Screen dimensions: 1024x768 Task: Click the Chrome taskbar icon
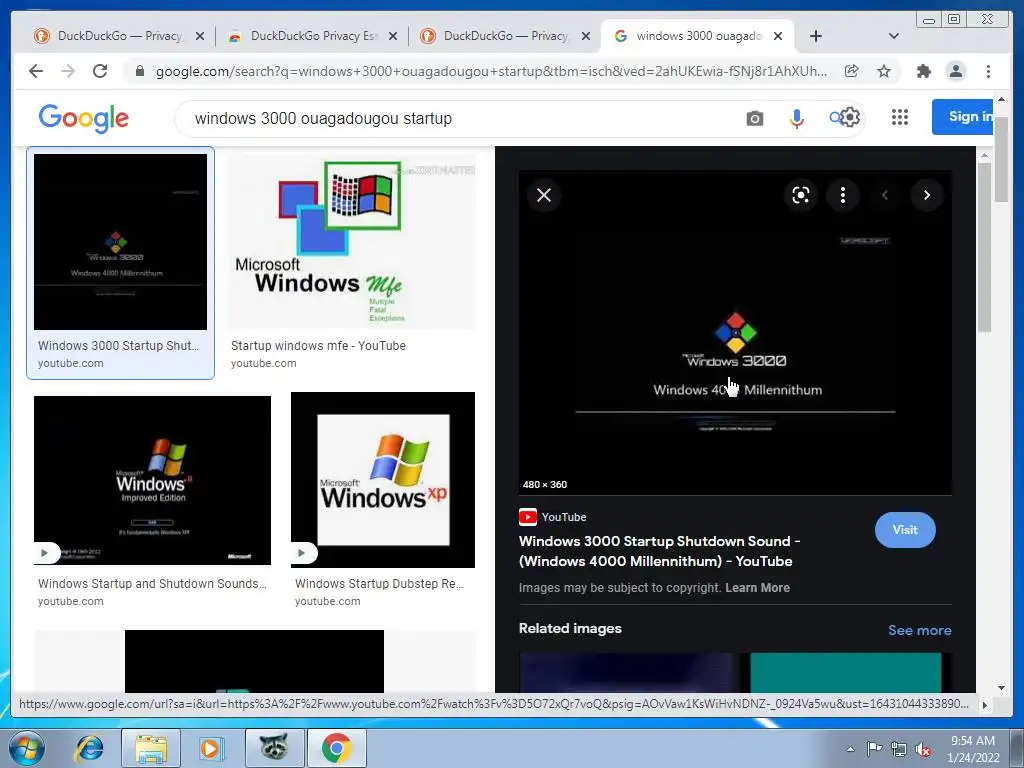336,748
